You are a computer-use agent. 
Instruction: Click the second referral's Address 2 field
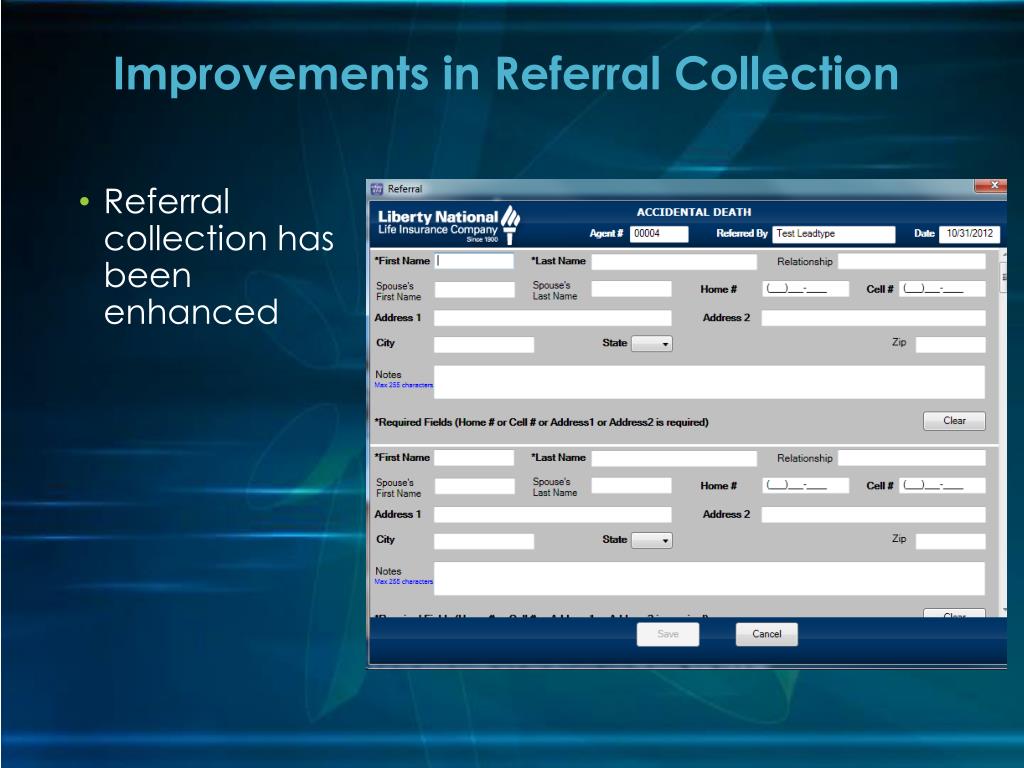873,515
